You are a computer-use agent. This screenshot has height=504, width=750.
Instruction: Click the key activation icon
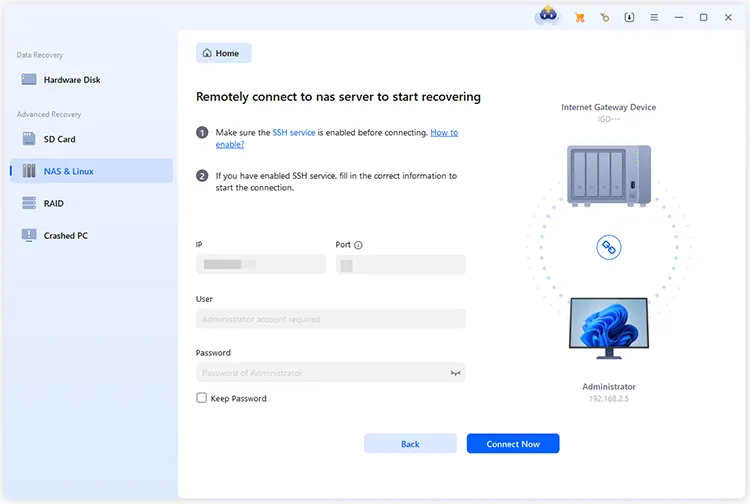[605, 18]
